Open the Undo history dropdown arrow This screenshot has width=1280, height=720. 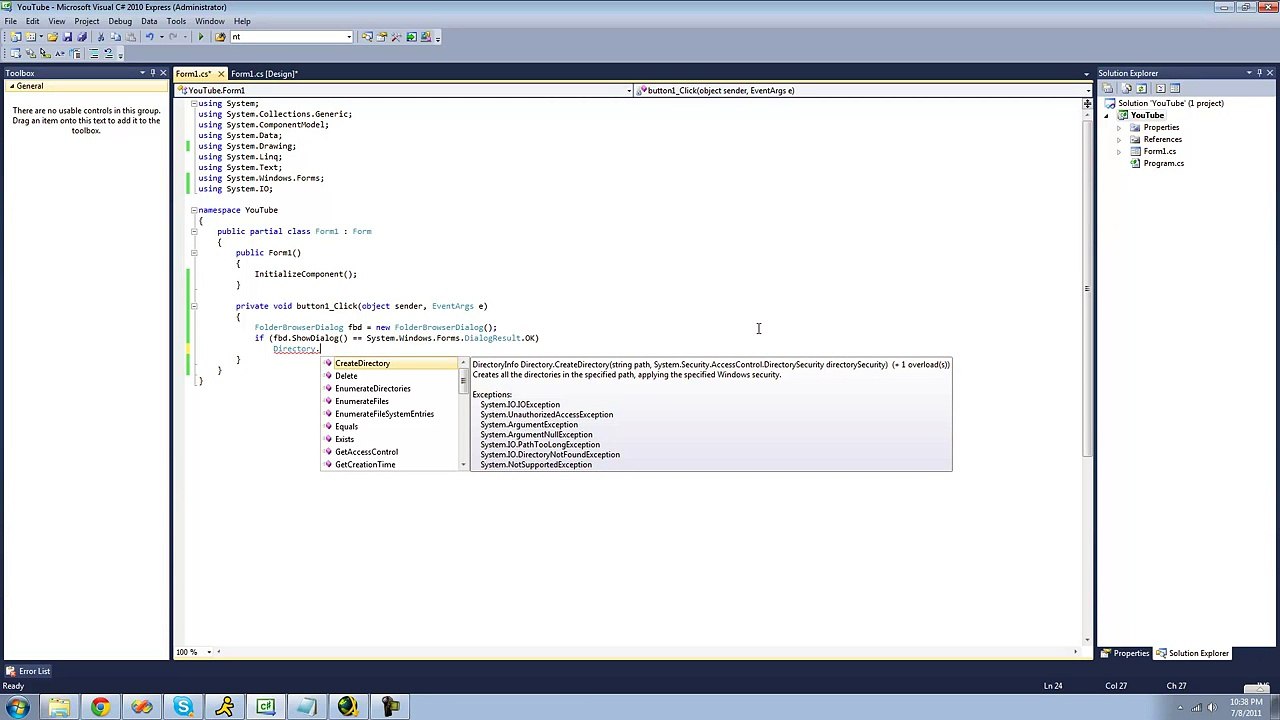point(162,37)
